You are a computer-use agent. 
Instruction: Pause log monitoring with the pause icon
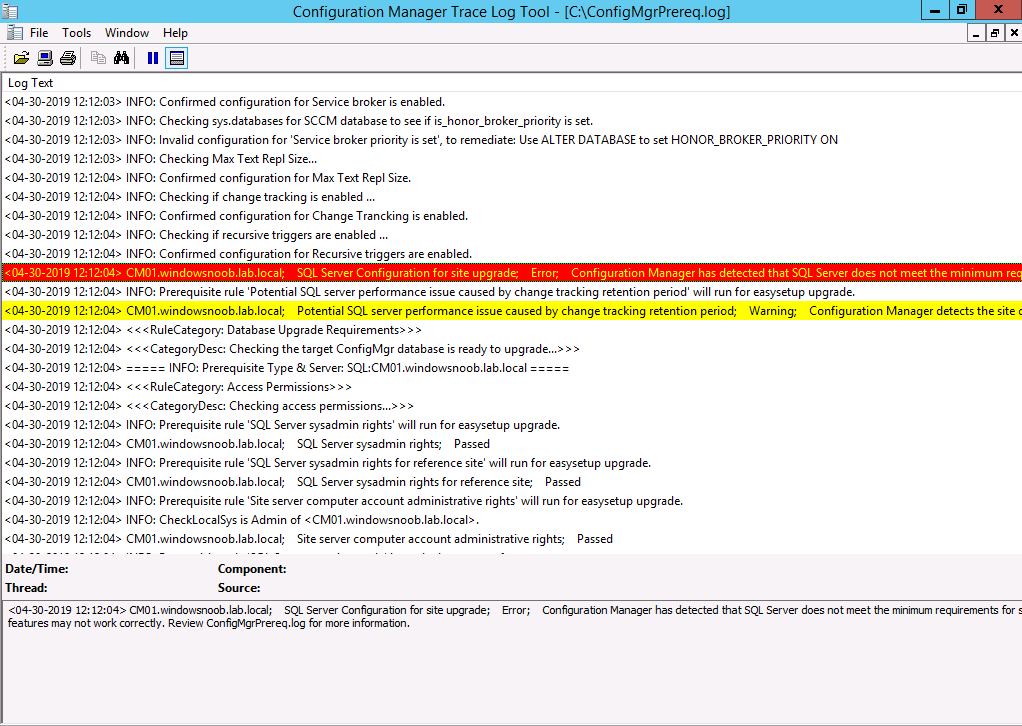pyautogui.click(x=153, y=59)
